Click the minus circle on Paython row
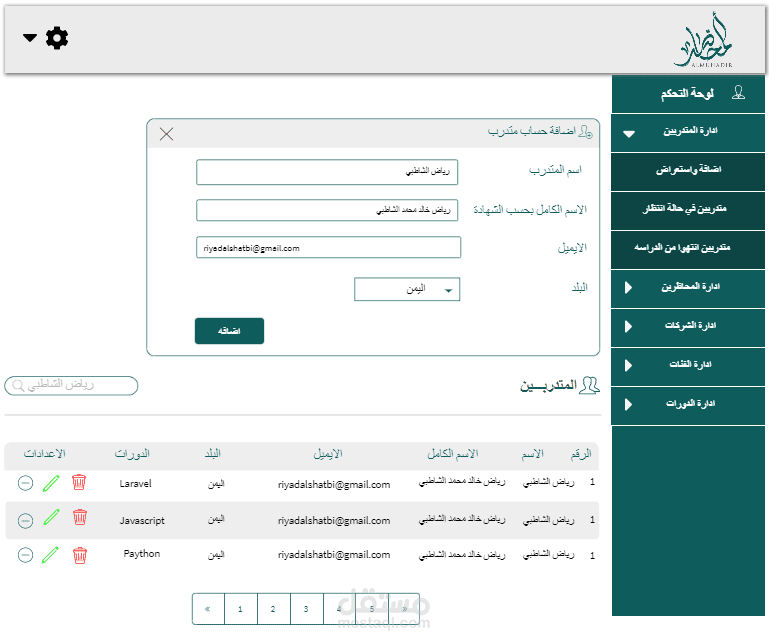The image size is (769, 644). 26,555
